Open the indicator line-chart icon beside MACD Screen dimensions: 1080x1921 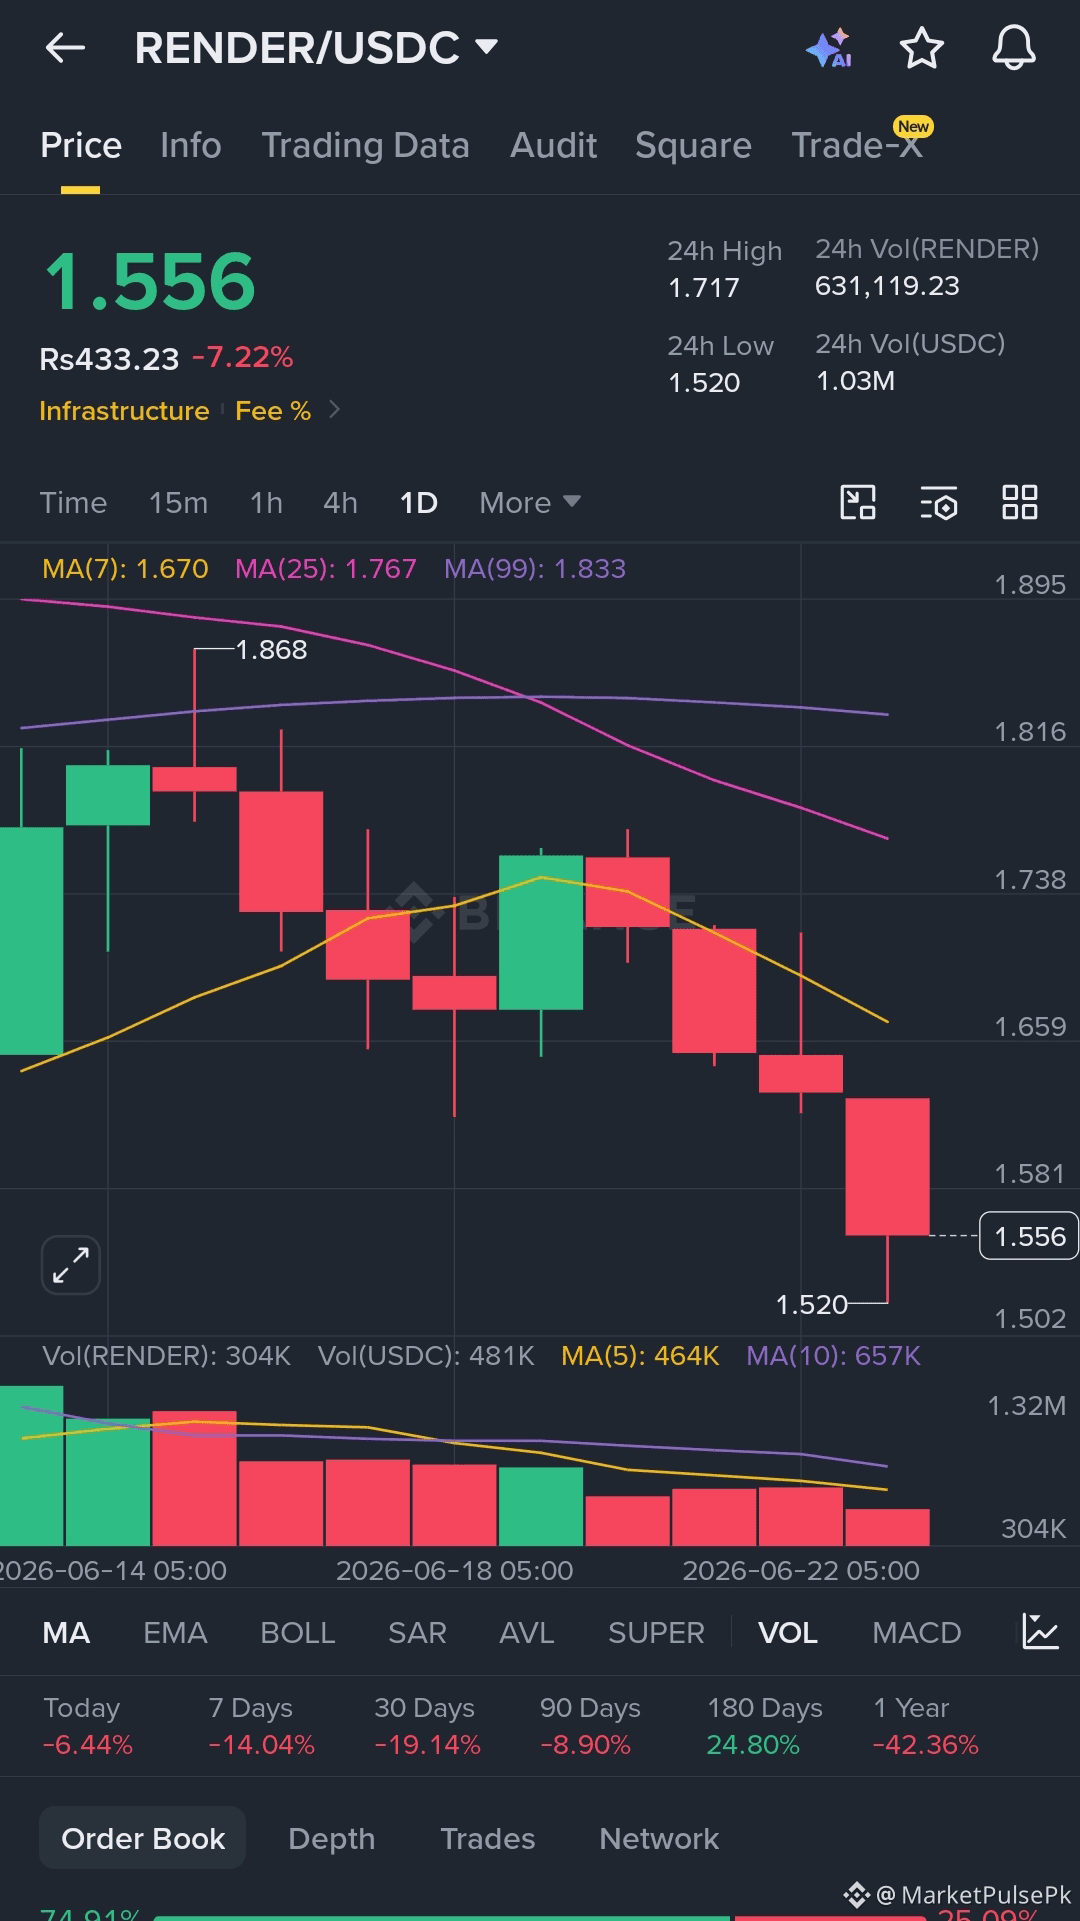[x=1040, y=1632]
